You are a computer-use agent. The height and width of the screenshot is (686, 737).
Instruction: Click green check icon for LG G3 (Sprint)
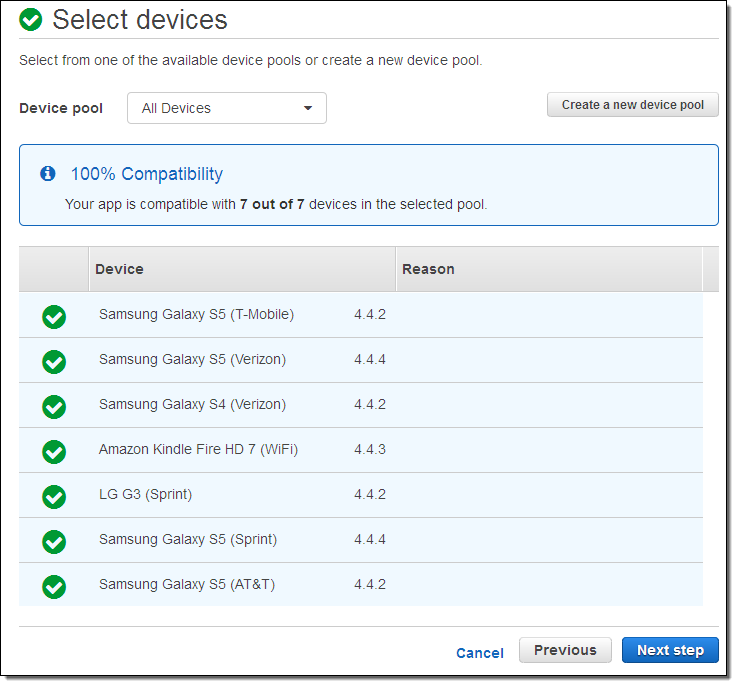54,496
